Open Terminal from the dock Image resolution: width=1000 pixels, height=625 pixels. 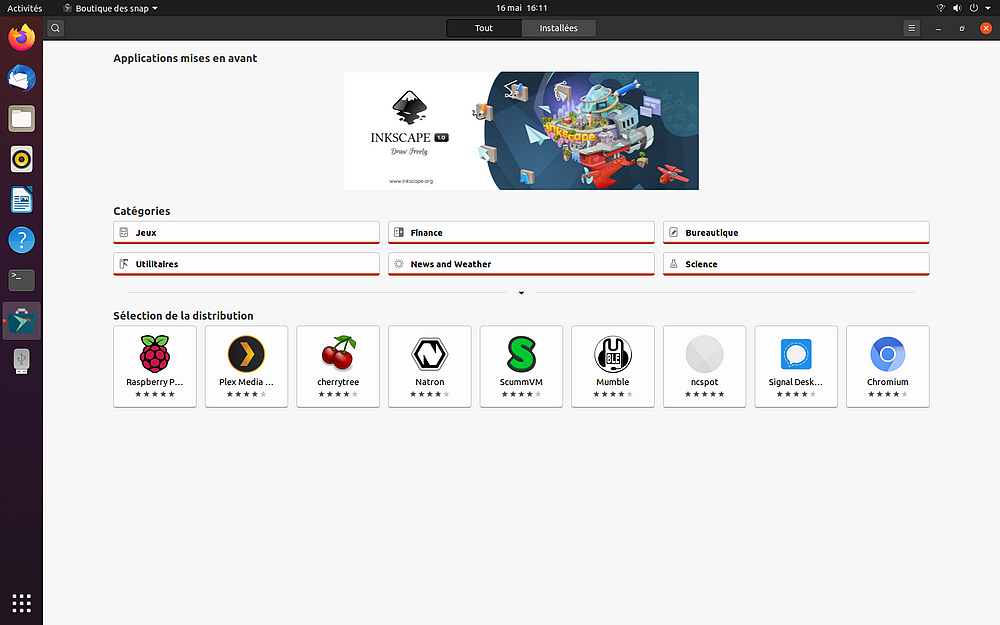click(22, 280)
